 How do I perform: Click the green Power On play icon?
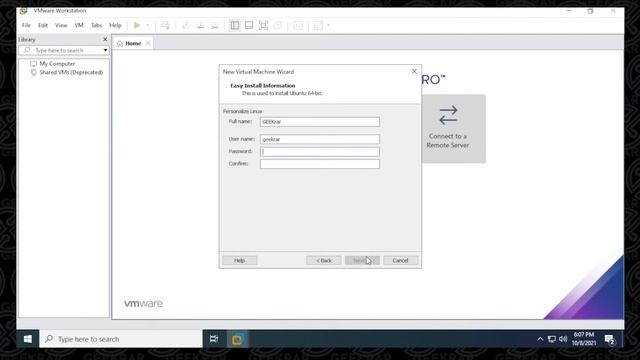[x=137, y=25]
